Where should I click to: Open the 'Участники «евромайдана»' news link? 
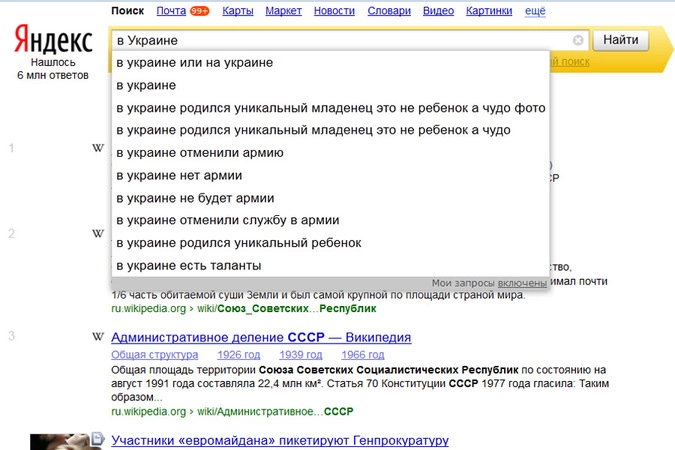[x=279, y=440]
